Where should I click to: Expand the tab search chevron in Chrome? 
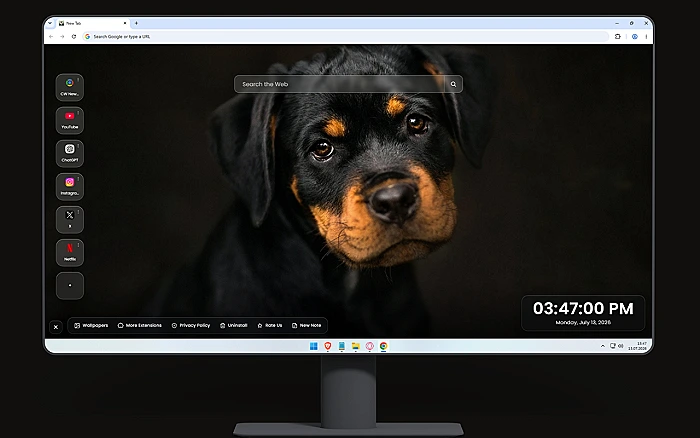point(50,23)
